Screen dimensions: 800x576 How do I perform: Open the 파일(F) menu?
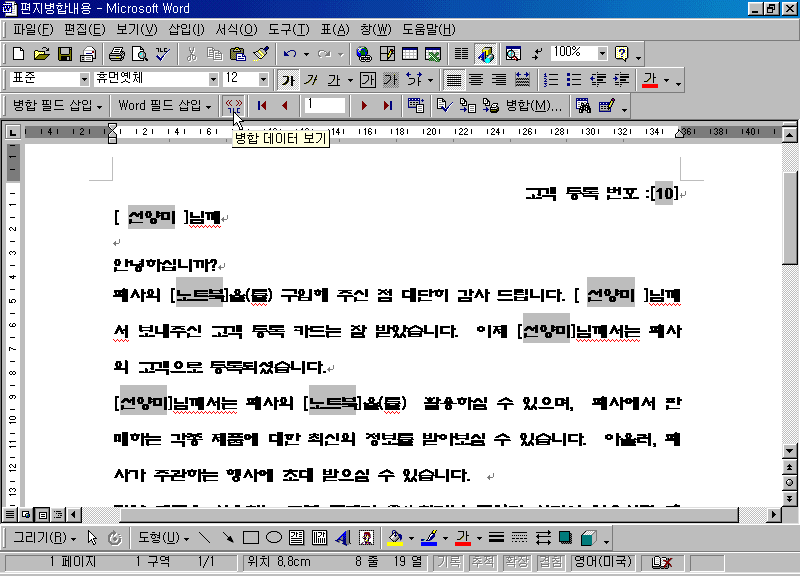pos(33,30)
